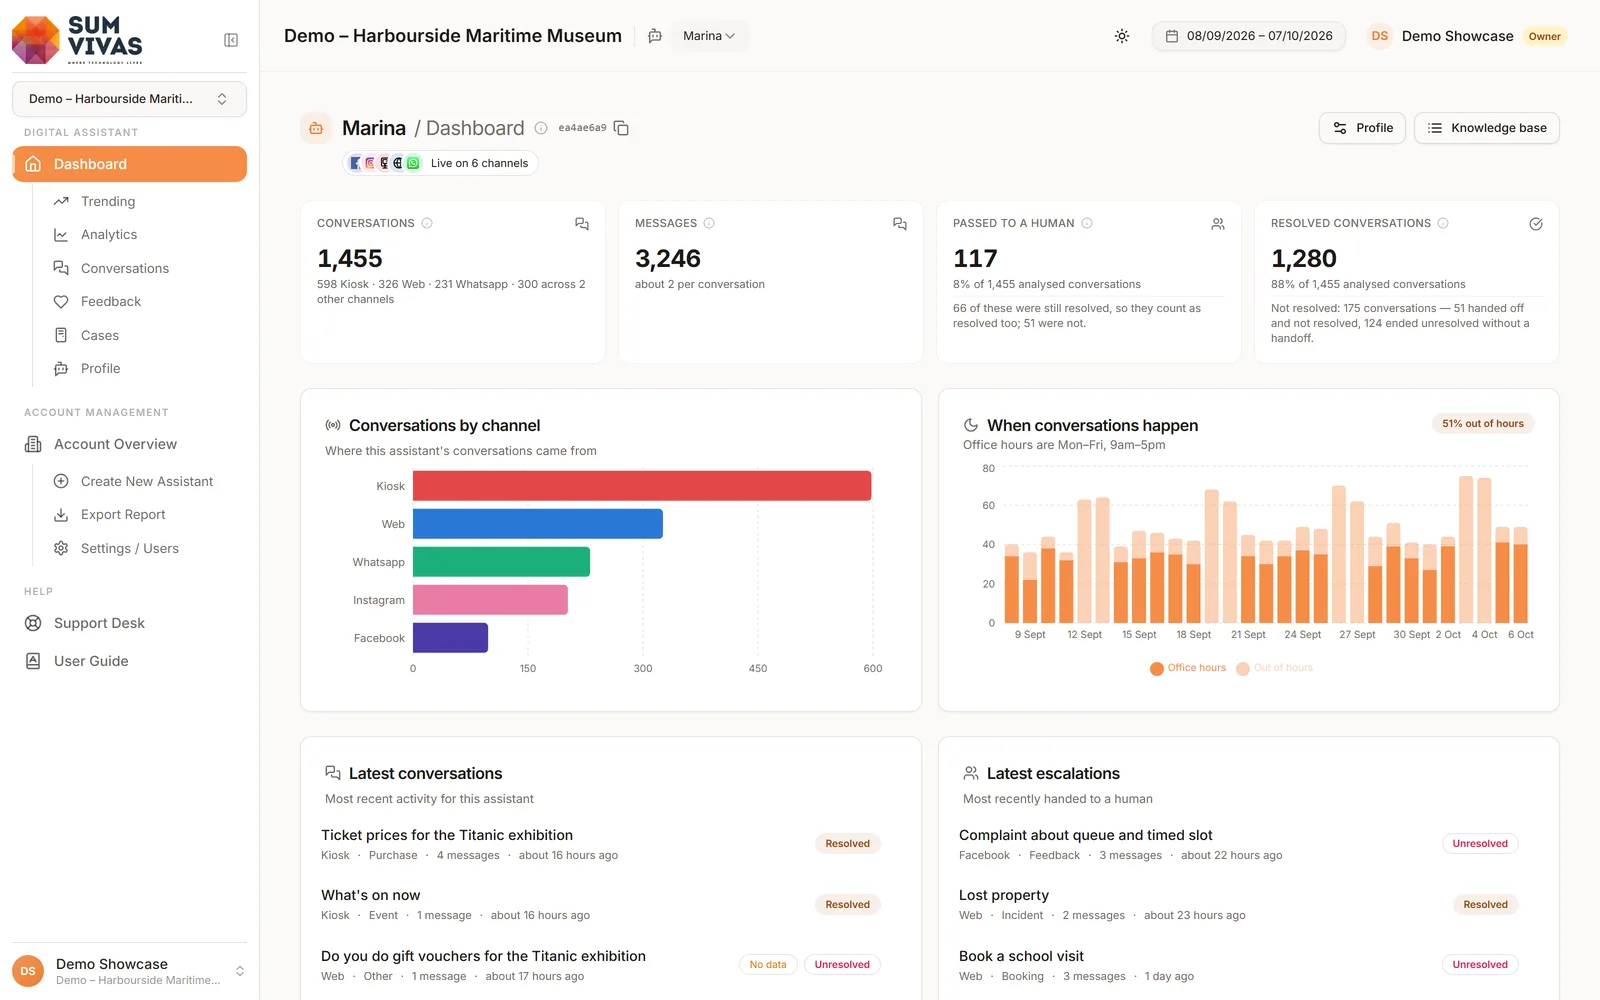
Task: Open Ticket prices for the Titanic exhibition conversation
Action: (447, 835)
